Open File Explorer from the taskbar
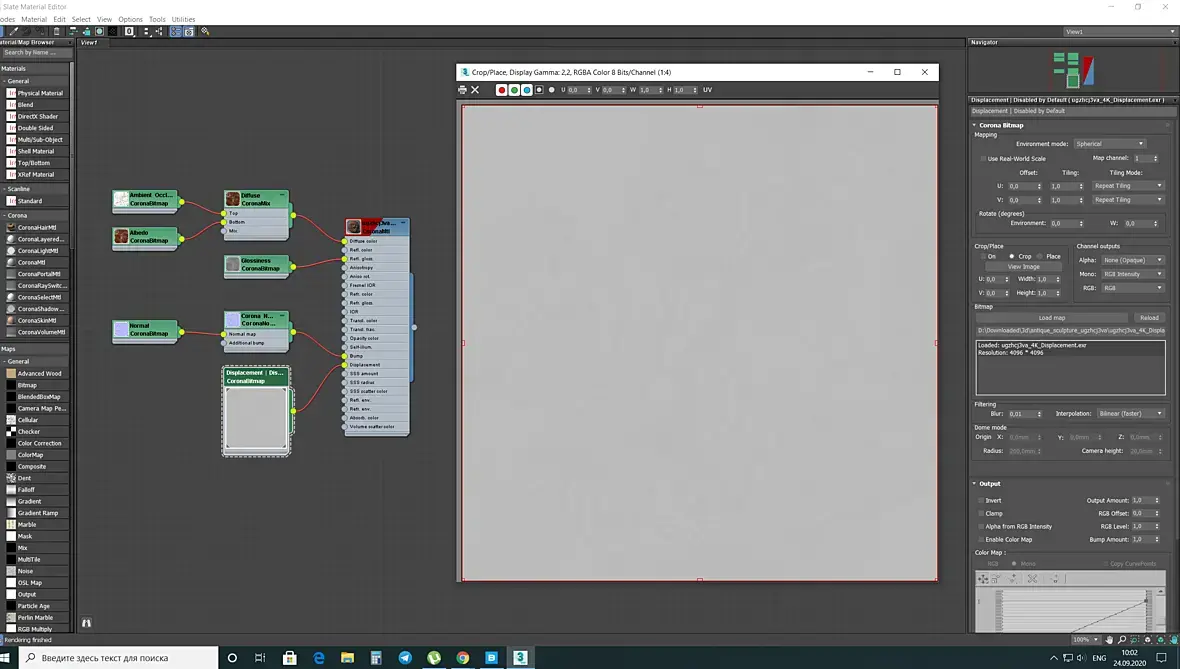This screenshot has height=669, width=1180. pyautogui.click(x=347, y=657)
